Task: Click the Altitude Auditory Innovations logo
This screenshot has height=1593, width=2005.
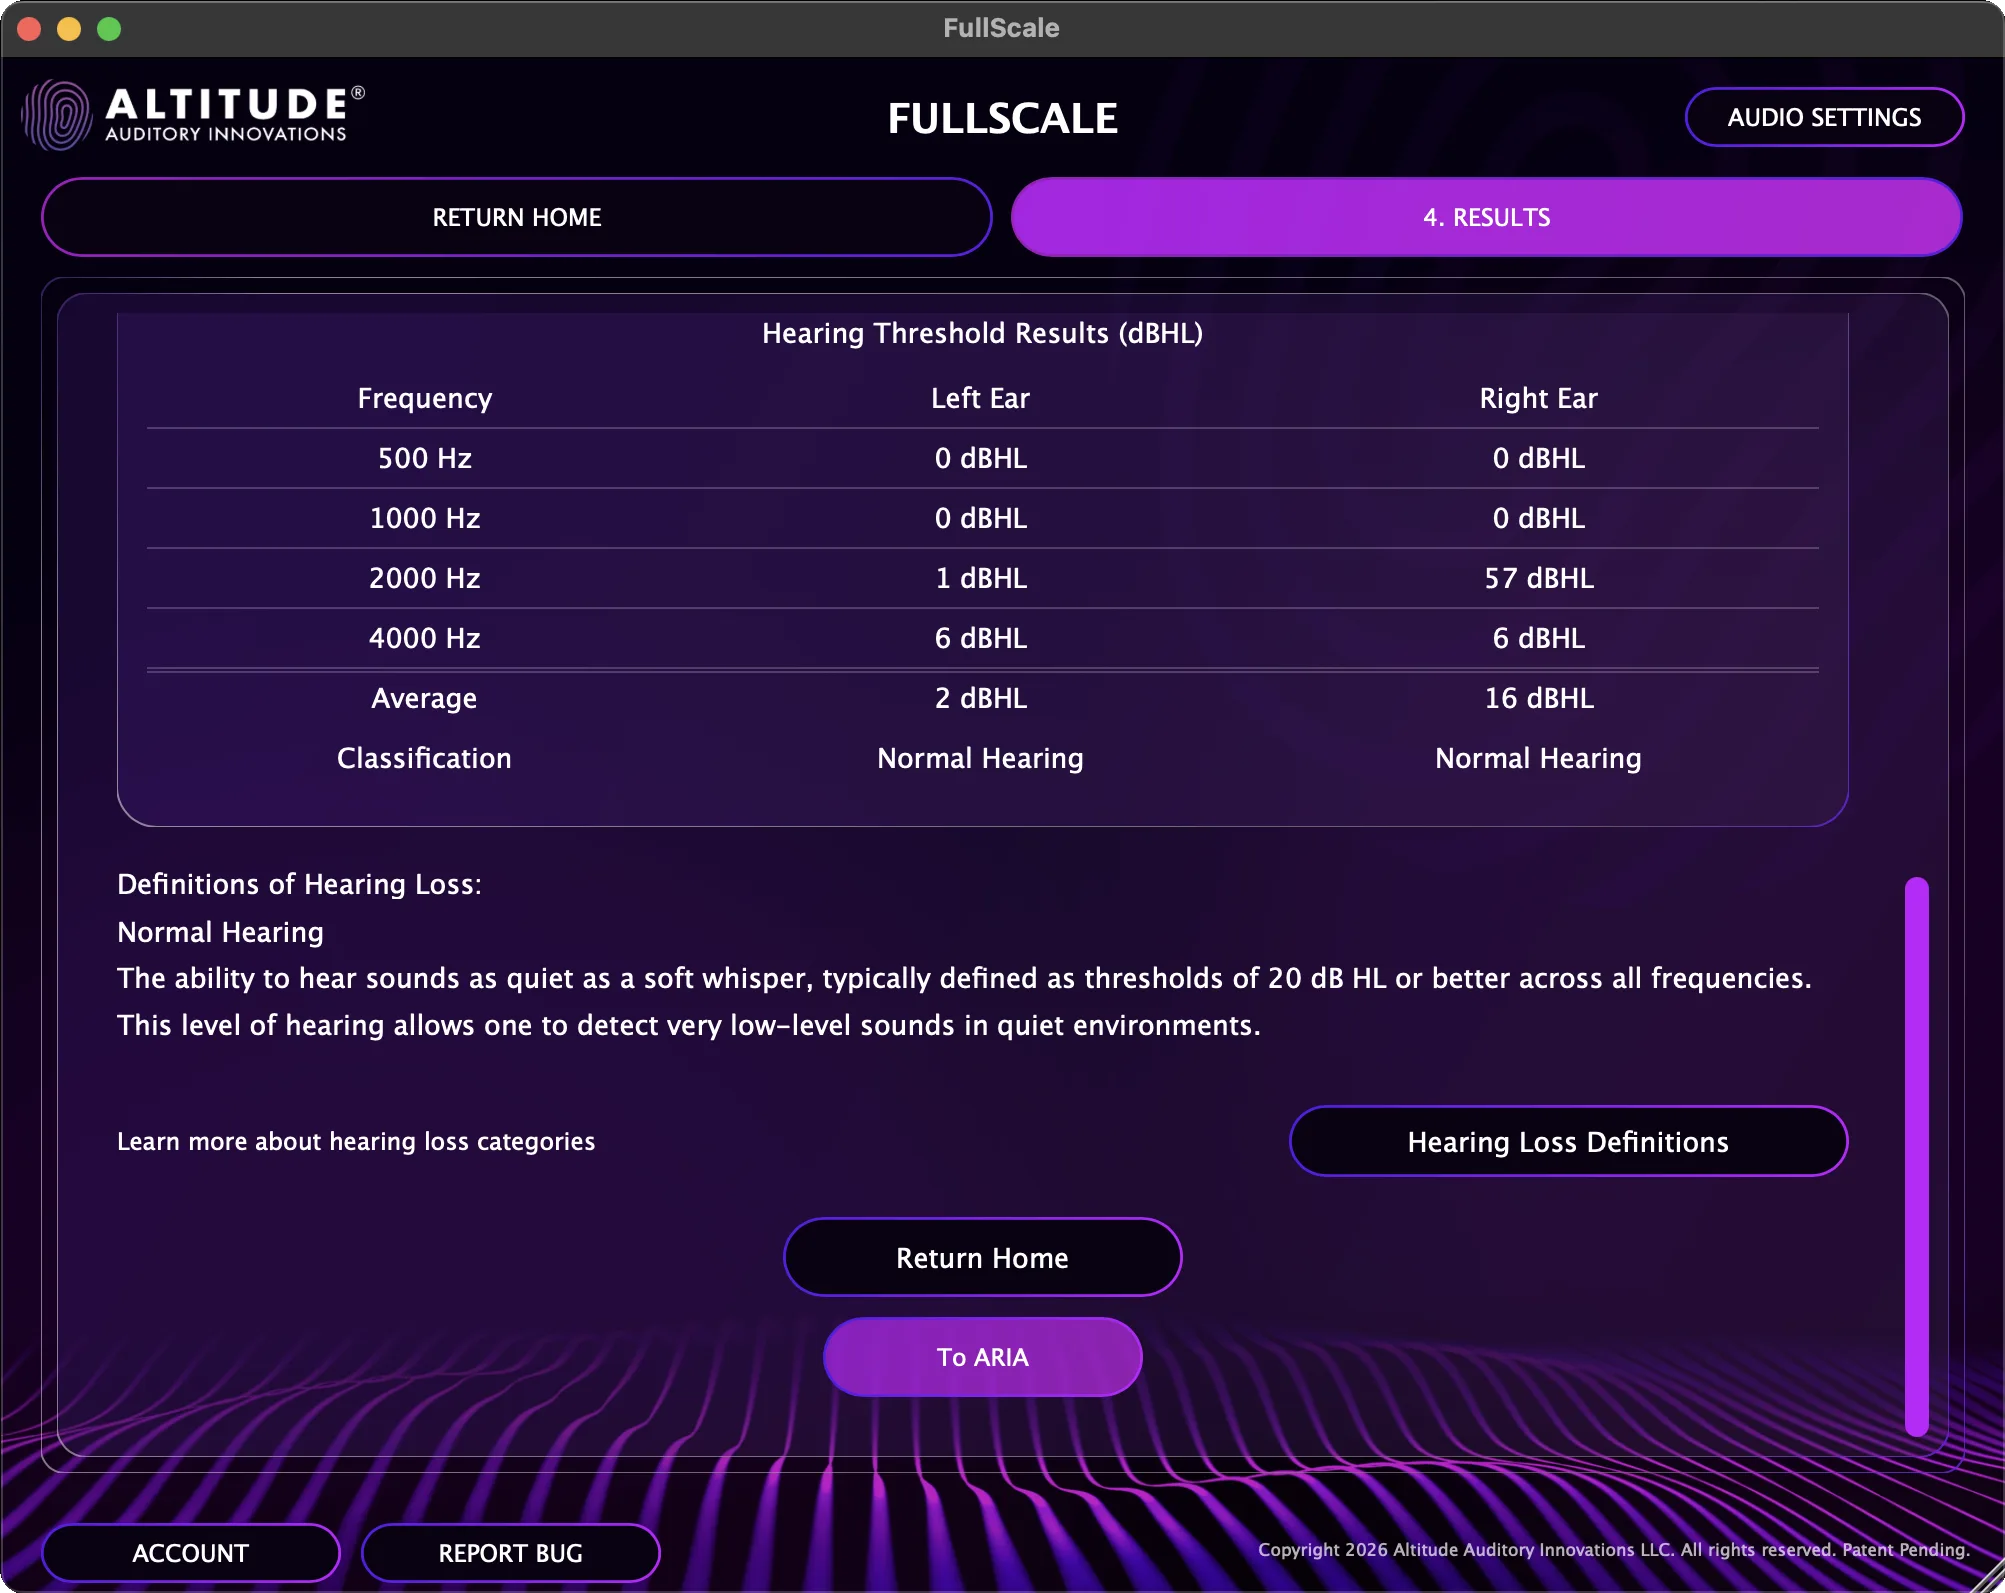Action: coord(193,116)
